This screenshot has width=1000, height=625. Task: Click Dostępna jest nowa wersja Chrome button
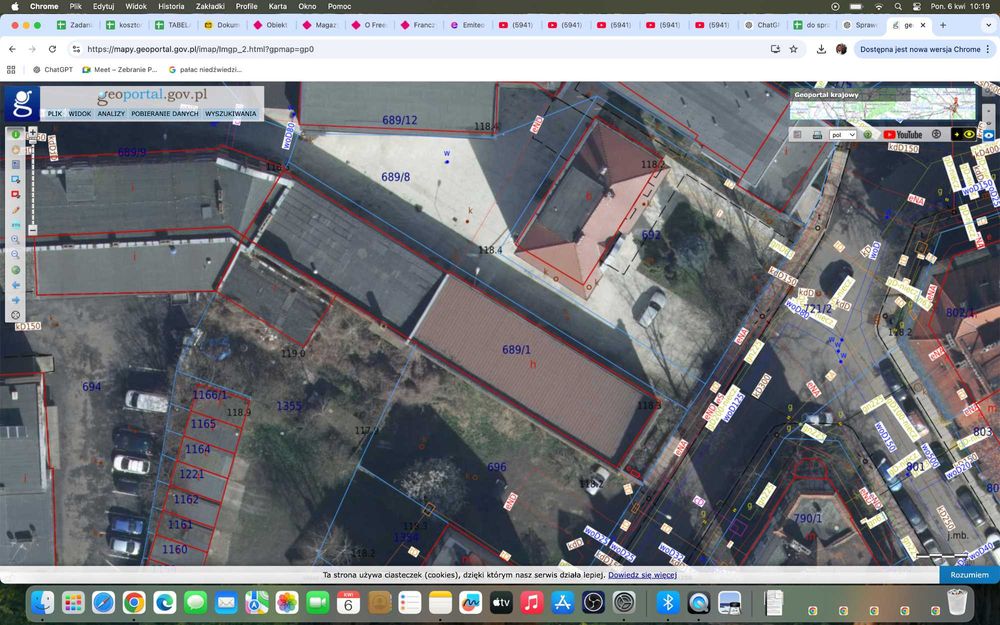pos(924,49)
